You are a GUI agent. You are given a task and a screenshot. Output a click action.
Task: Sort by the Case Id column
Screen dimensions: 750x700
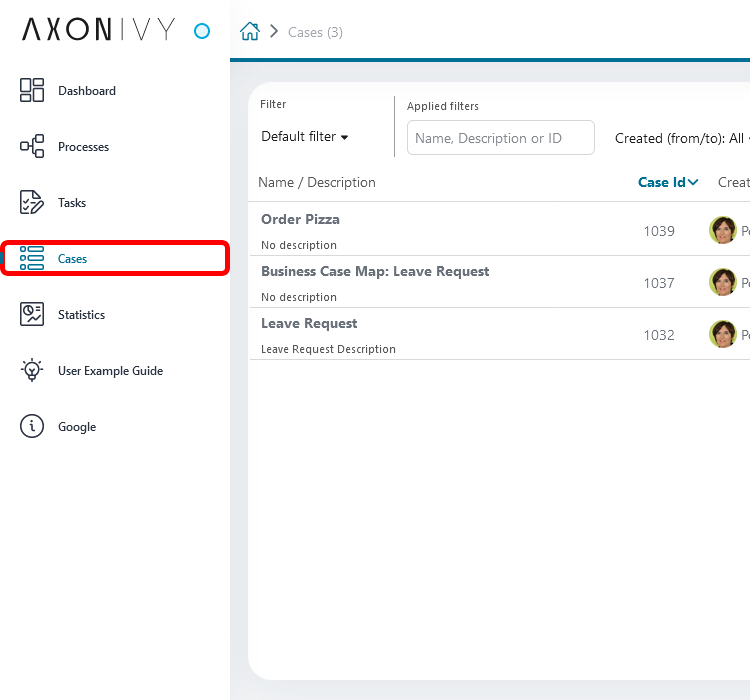[x=668, y=182]
